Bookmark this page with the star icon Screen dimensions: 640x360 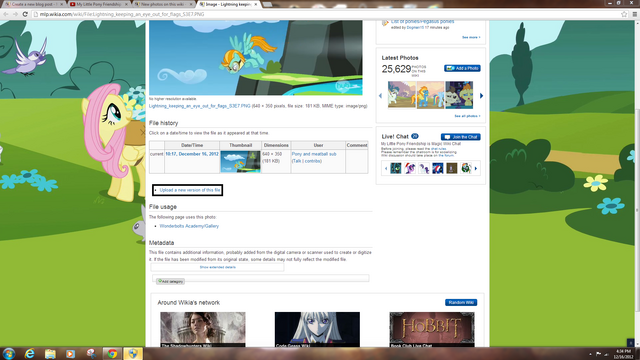tap(624, 14)
